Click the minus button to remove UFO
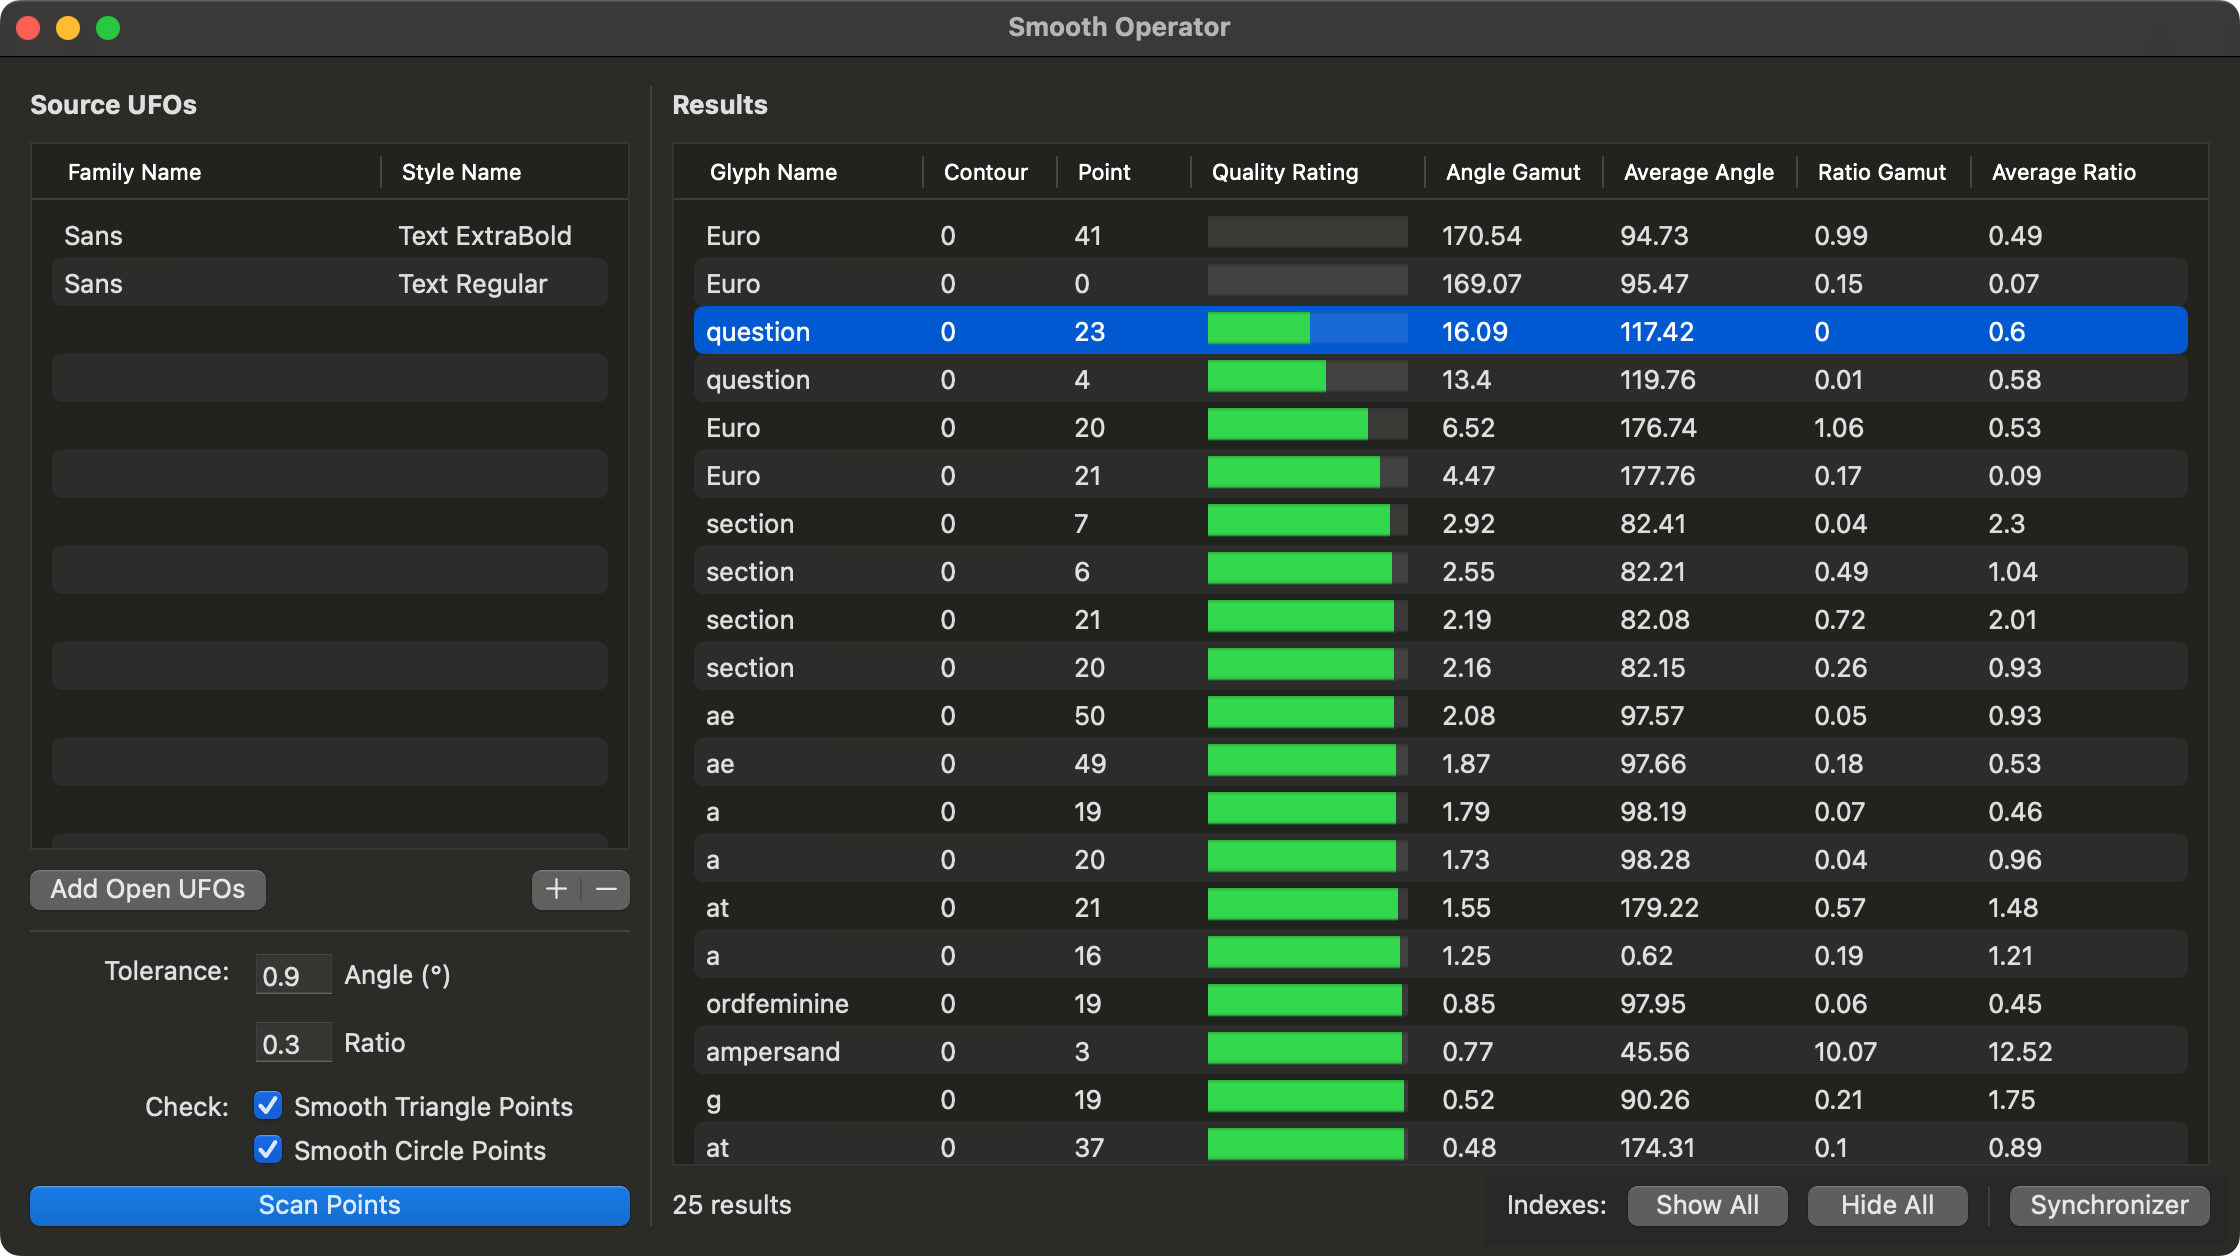 [x=606, y=889]
